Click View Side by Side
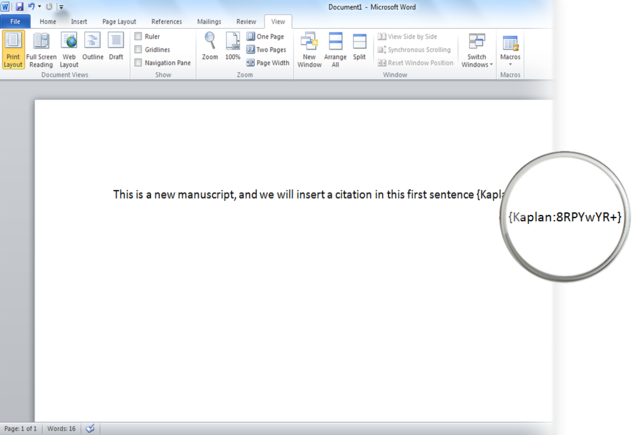The width and height of the screenshot is (640, 435). (x=407, y=36)
